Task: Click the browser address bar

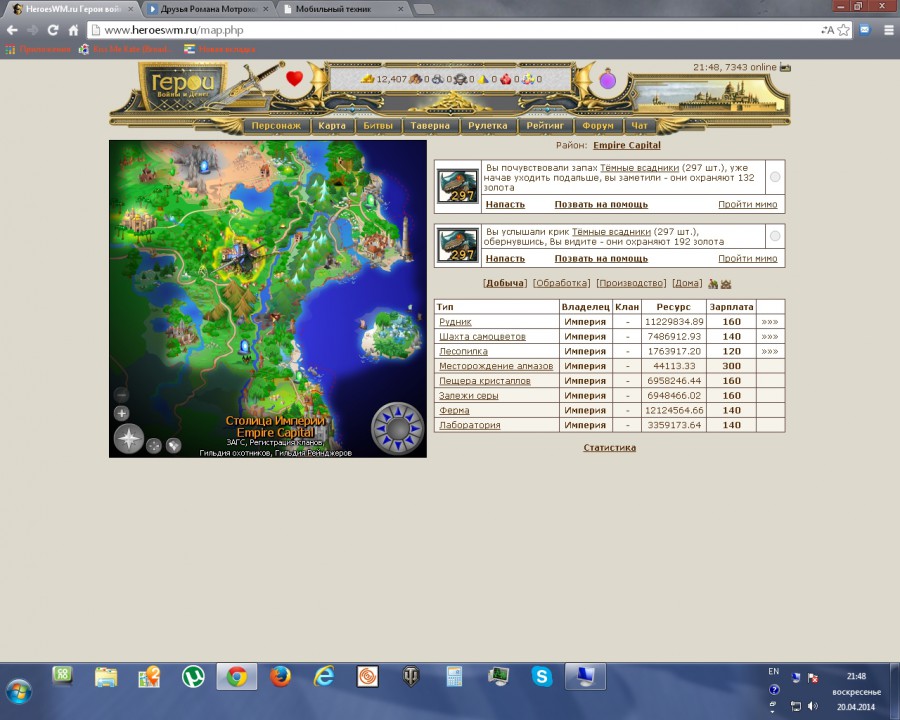Action: click(450, 30)
